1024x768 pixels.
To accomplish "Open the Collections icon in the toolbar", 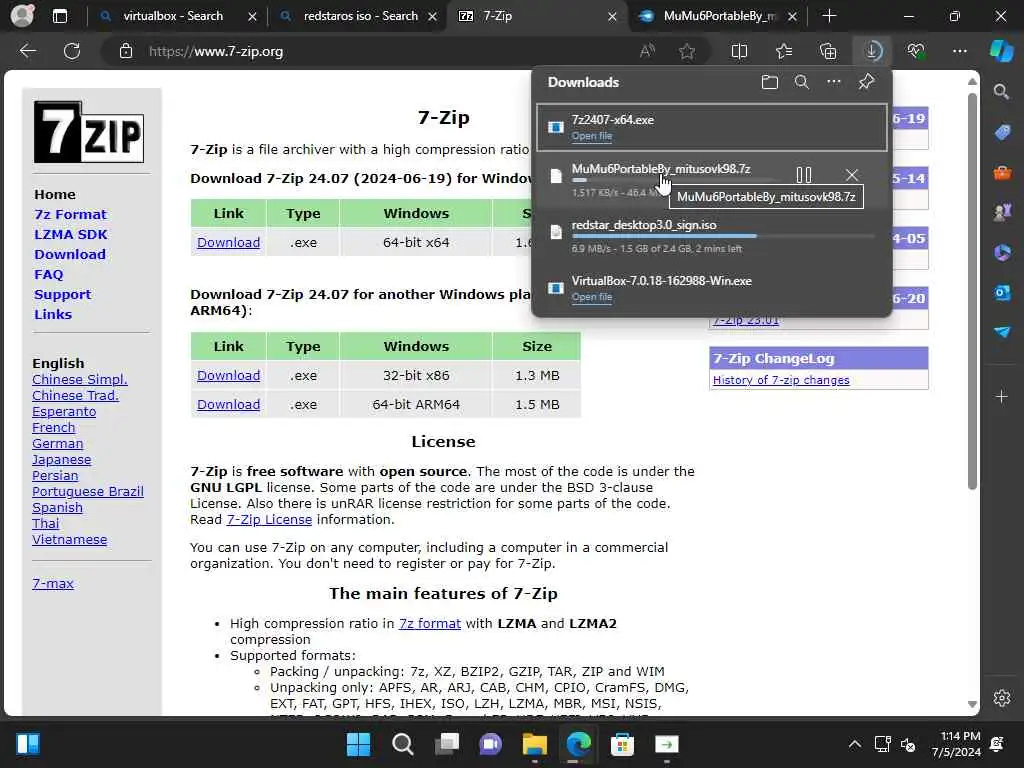I will pos(828,51).
